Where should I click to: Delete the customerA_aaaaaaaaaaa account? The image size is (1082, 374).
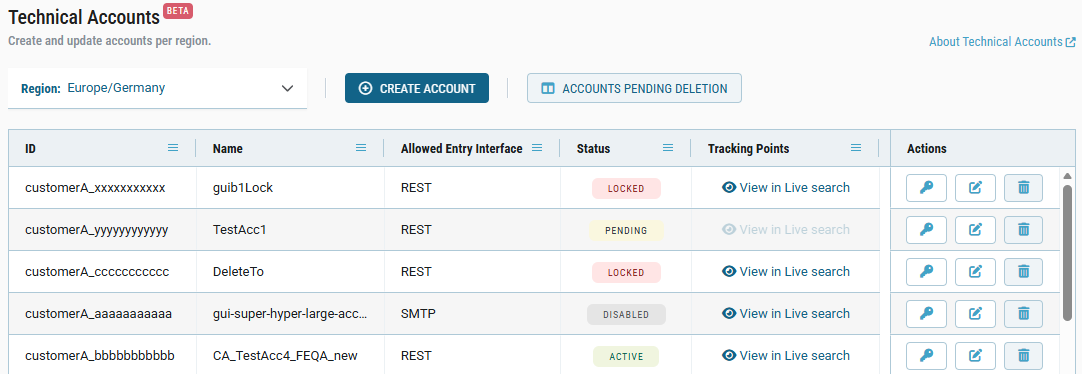[1023, 314]
